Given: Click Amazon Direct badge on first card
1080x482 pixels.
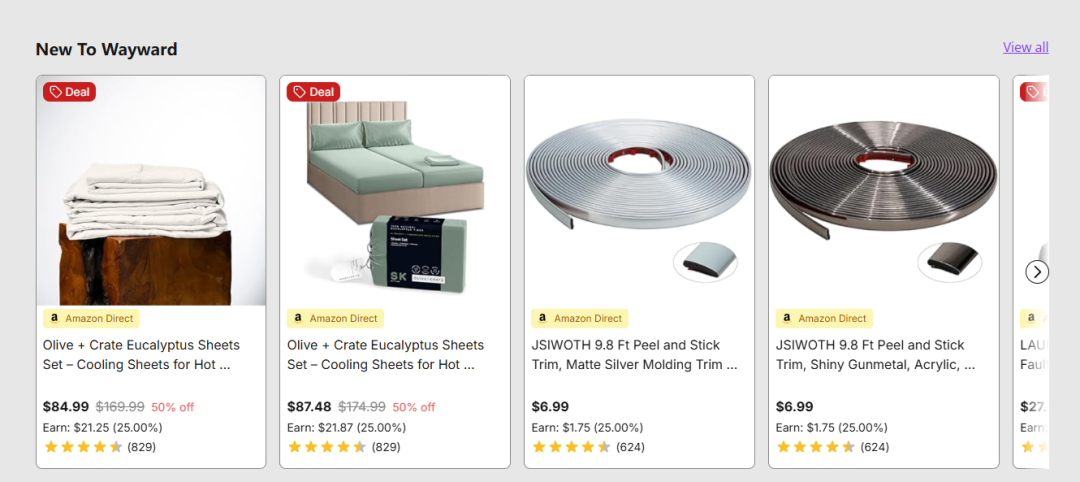Looking at the screenshot, I should pyautogui.click(x=92, y=319).
